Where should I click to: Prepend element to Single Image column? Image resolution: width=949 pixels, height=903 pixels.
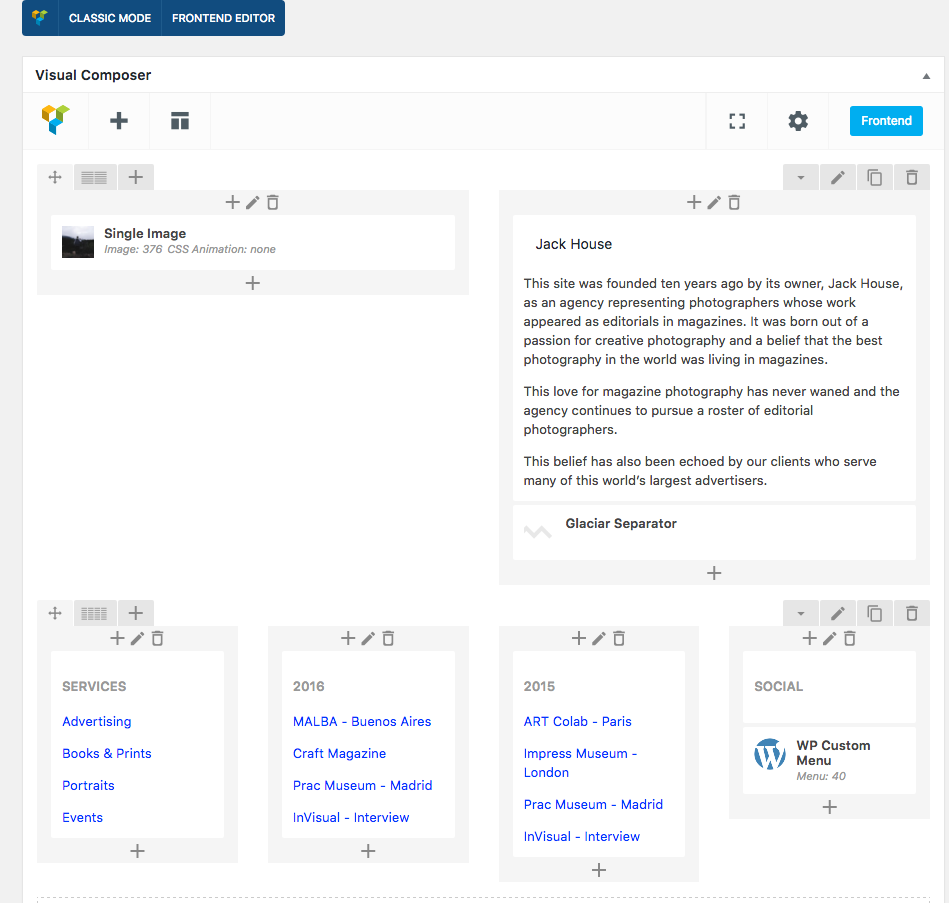point(232,202)
